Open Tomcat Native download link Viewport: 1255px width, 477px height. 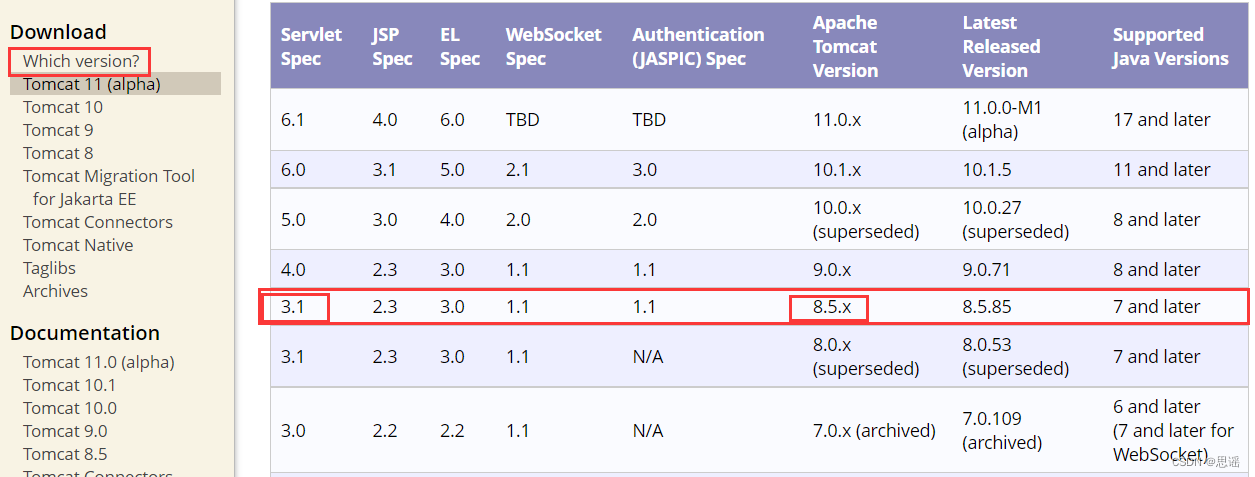pos(78,245)
